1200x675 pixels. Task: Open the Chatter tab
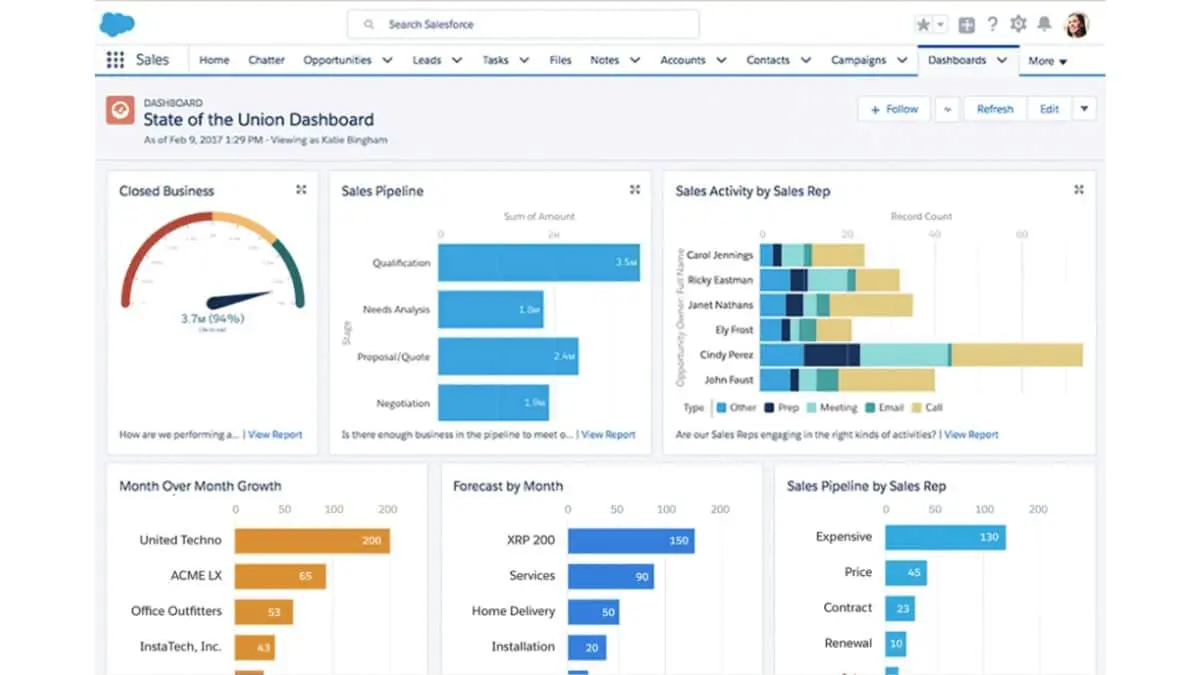click(x=266, y=60)
